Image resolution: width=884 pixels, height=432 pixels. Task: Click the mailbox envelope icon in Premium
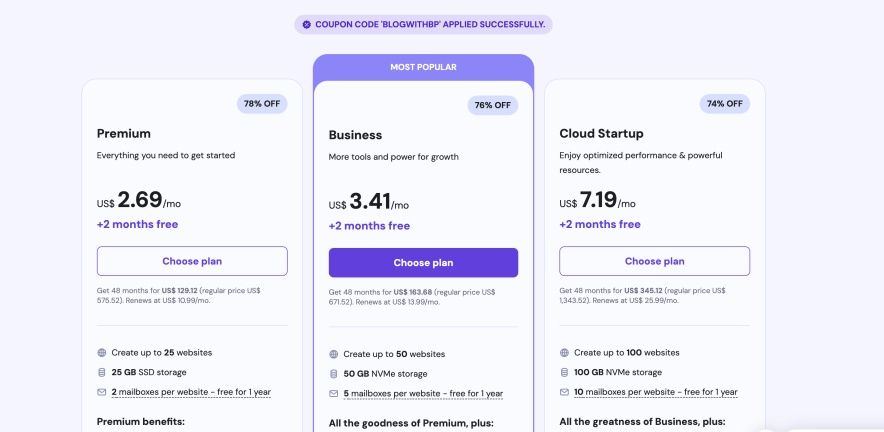coord(101,392)
